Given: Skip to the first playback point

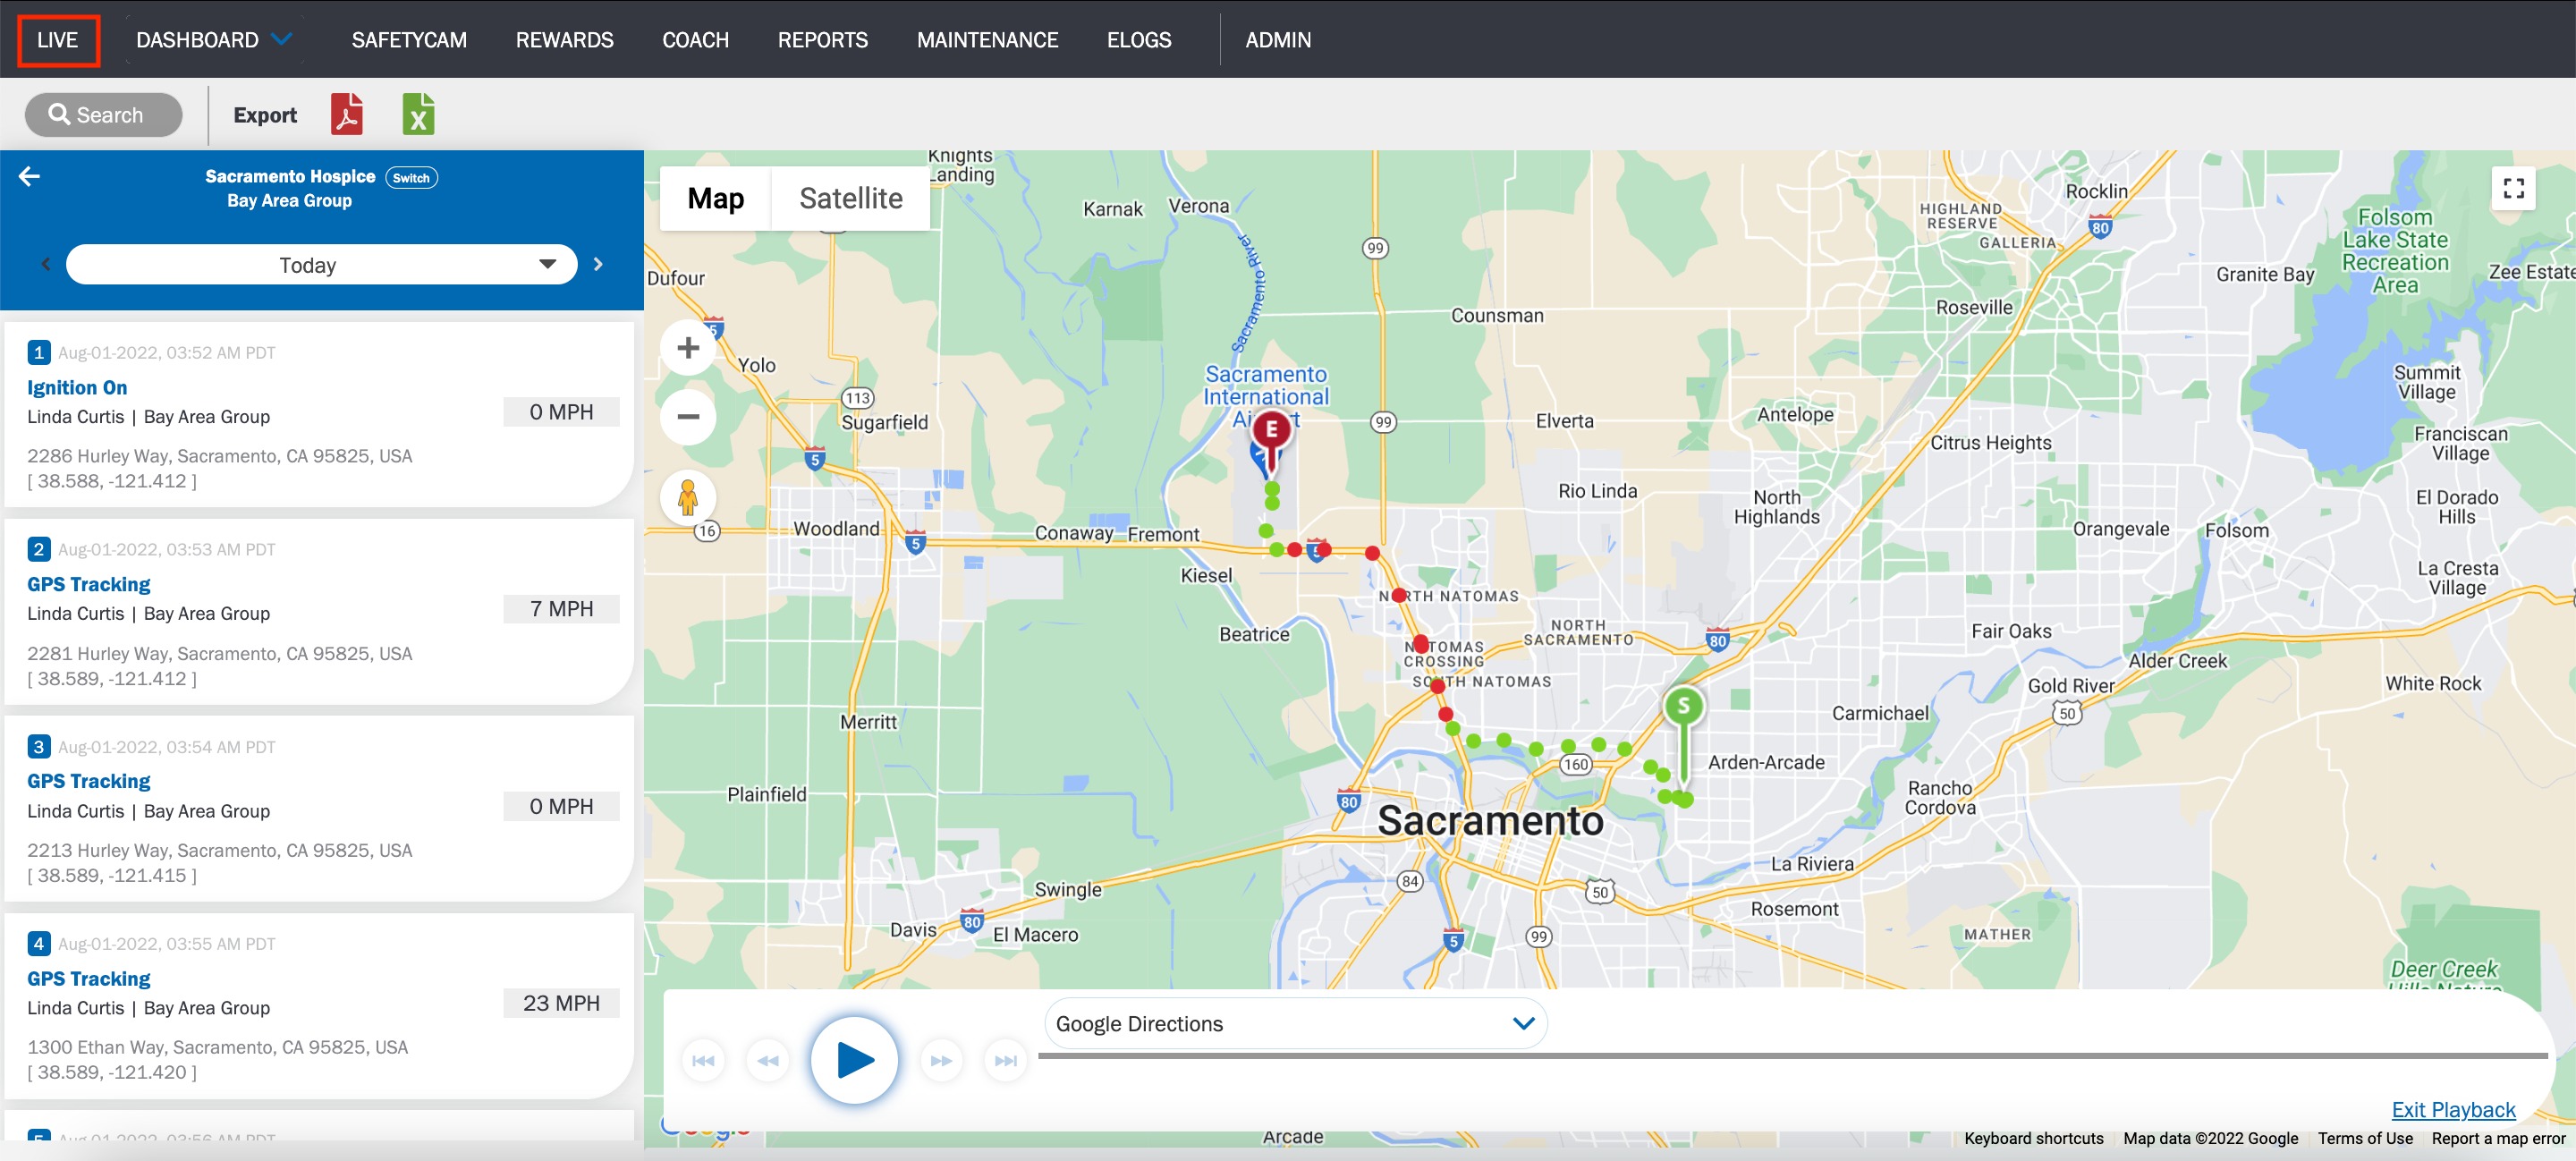Looking at the screenshot, I should [x=703, y=1061].
